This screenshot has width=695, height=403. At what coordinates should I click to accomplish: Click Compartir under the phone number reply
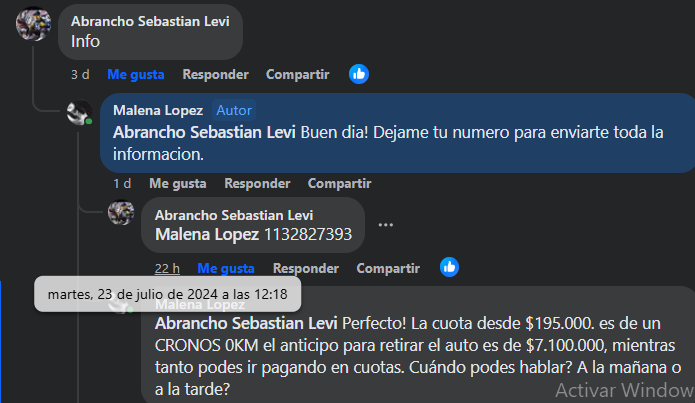click(x=388, y=268)
